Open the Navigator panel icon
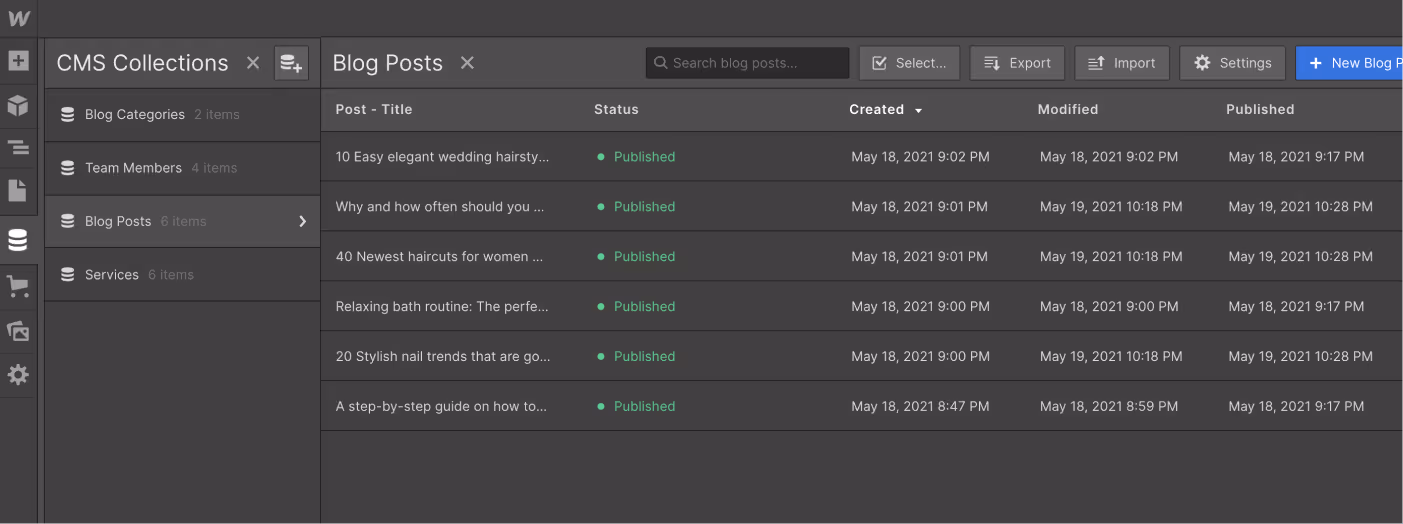1403x524 pixels. pyautogui.click(x=18, y=148)
